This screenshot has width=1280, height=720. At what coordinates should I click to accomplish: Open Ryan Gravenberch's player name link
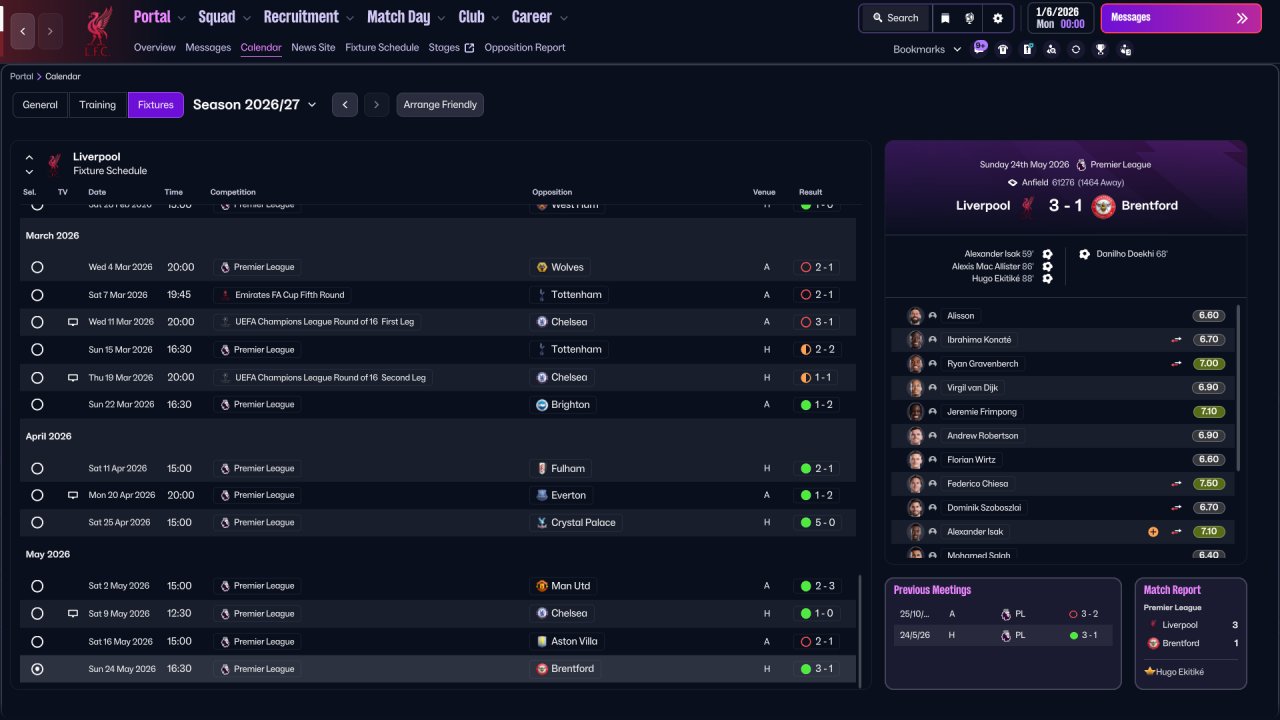coord(981,364)
